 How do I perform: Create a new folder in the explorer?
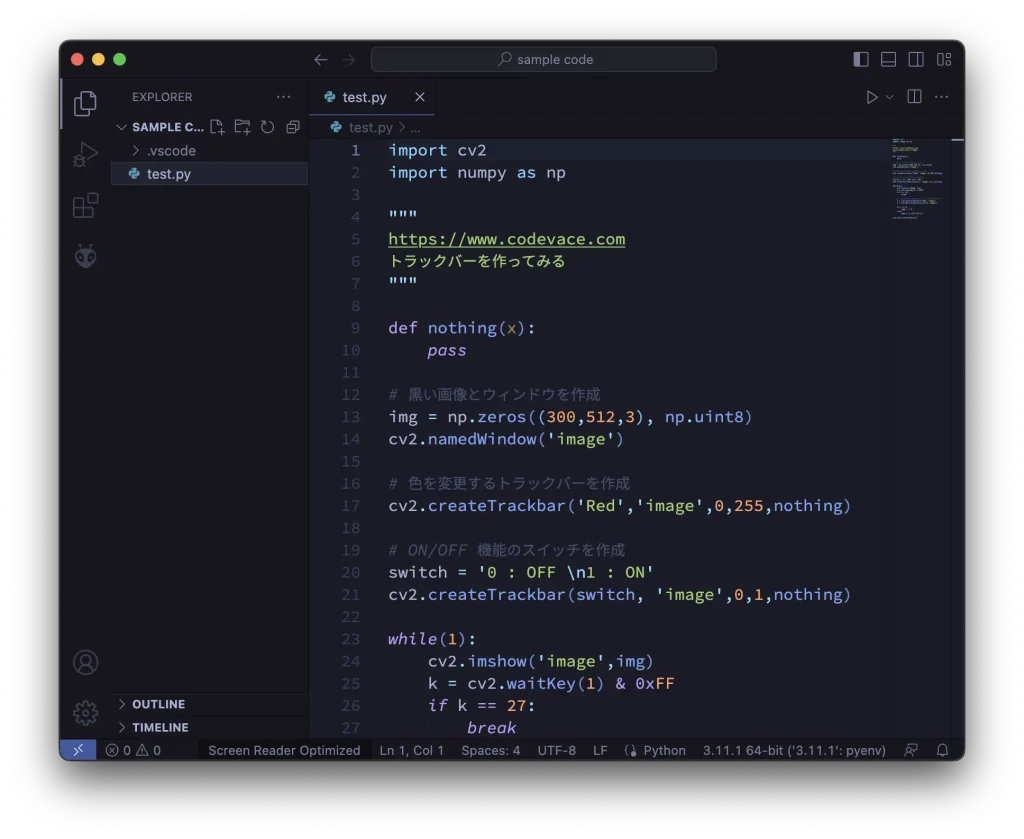click(241, 127)
